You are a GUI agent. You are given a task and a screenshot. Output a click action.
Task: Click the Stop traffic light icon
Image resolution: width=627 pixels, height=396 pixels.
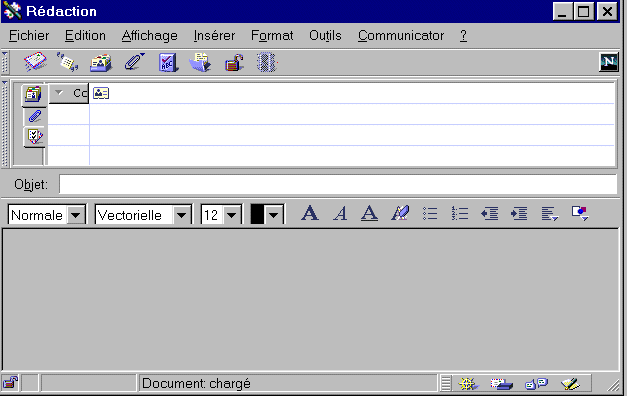(x=266, y=62)
